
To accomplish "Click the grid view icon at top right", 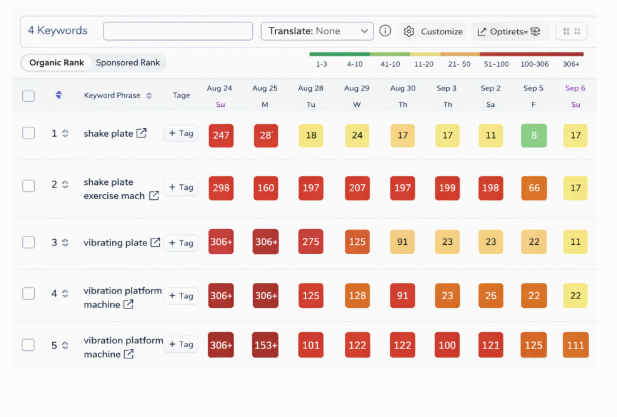I will 571,31.
